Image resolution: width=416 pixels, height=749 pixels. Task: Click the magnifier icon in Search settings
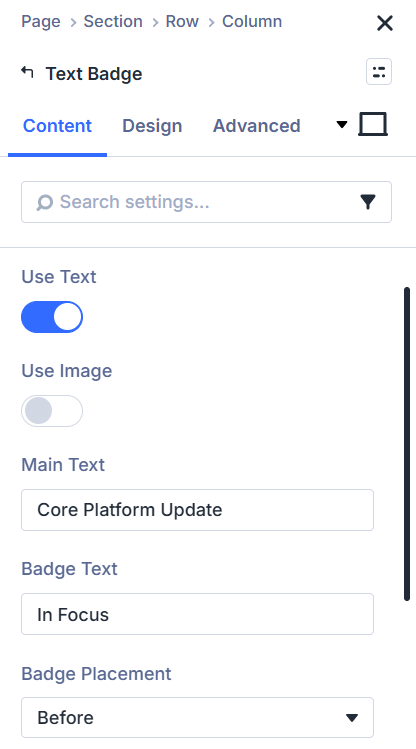click(44, 203)
